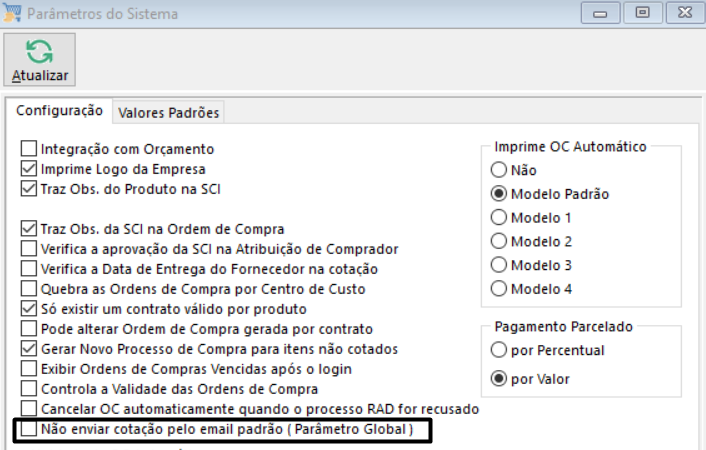This screenshot has width=706, height=450.
Task: Uncheck Imprime Logo da Empresa
Action: tap(29, 169)
